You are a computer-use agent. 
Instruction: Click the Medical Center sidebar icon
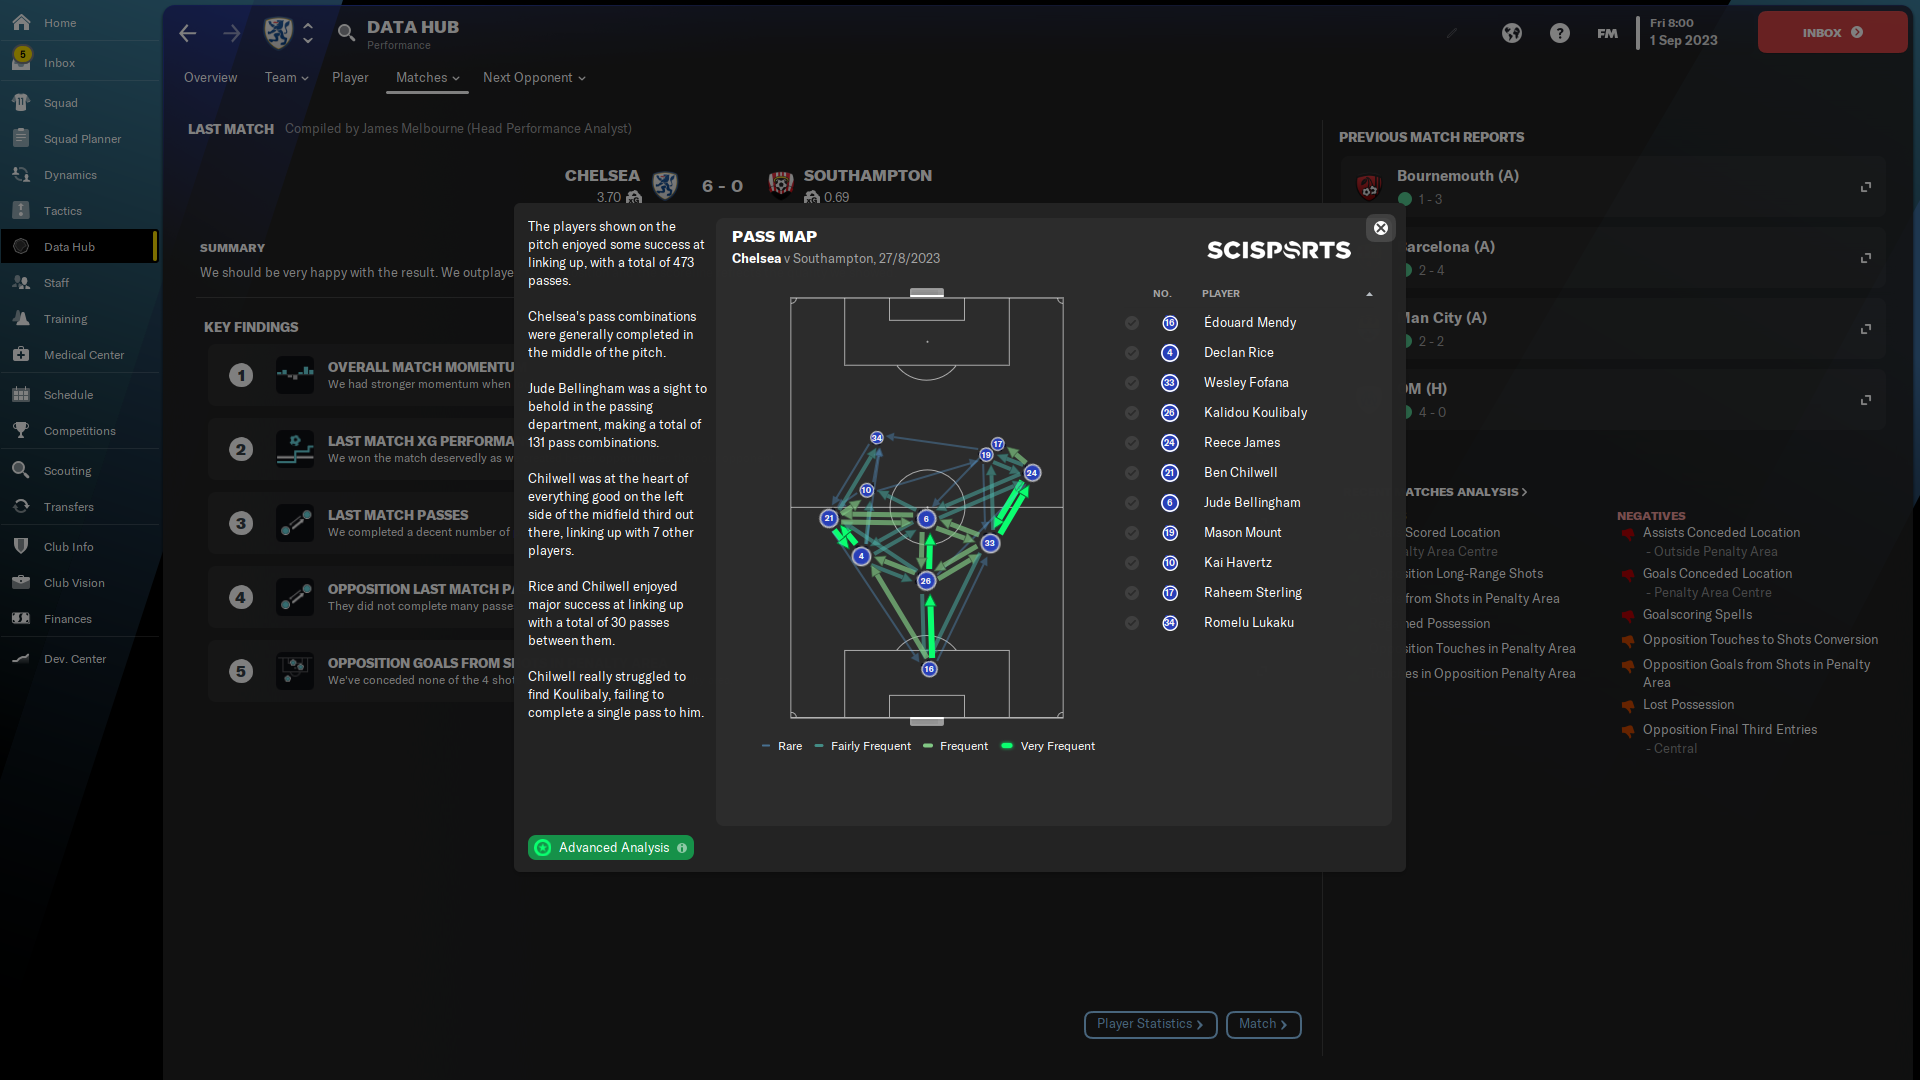21,355
